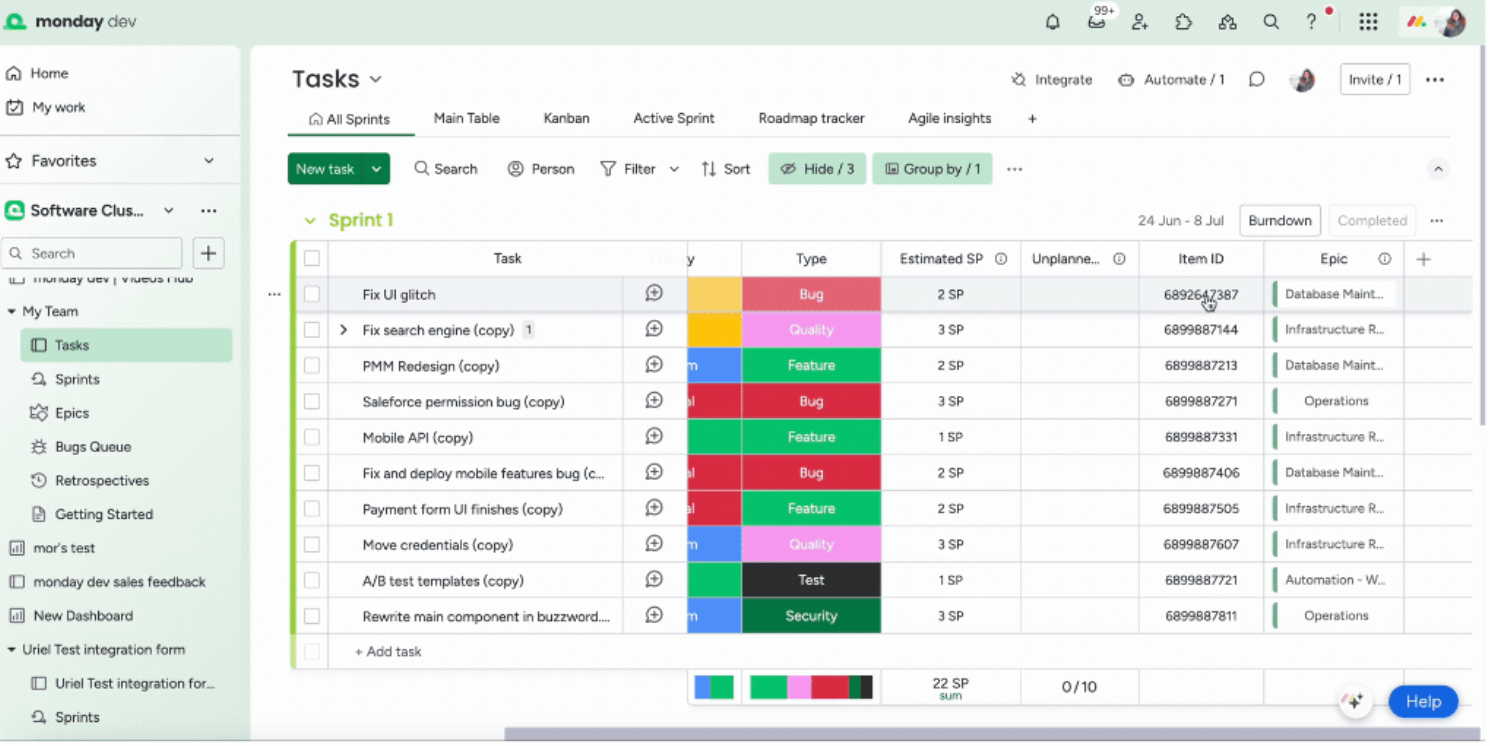Viewport: 1490px width, 746px height.
Task: Open the New task dropdown arrow
Action: click(x=377, y=169)
